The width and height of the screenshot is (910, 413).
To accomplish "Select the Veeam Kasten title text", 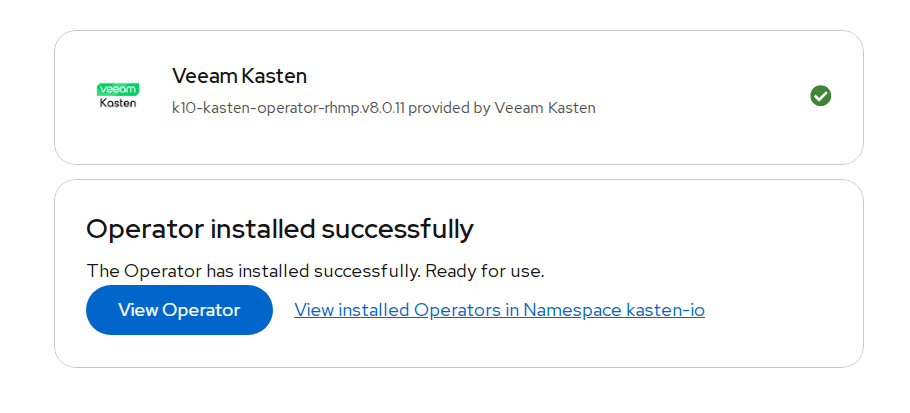I will 239,76.
